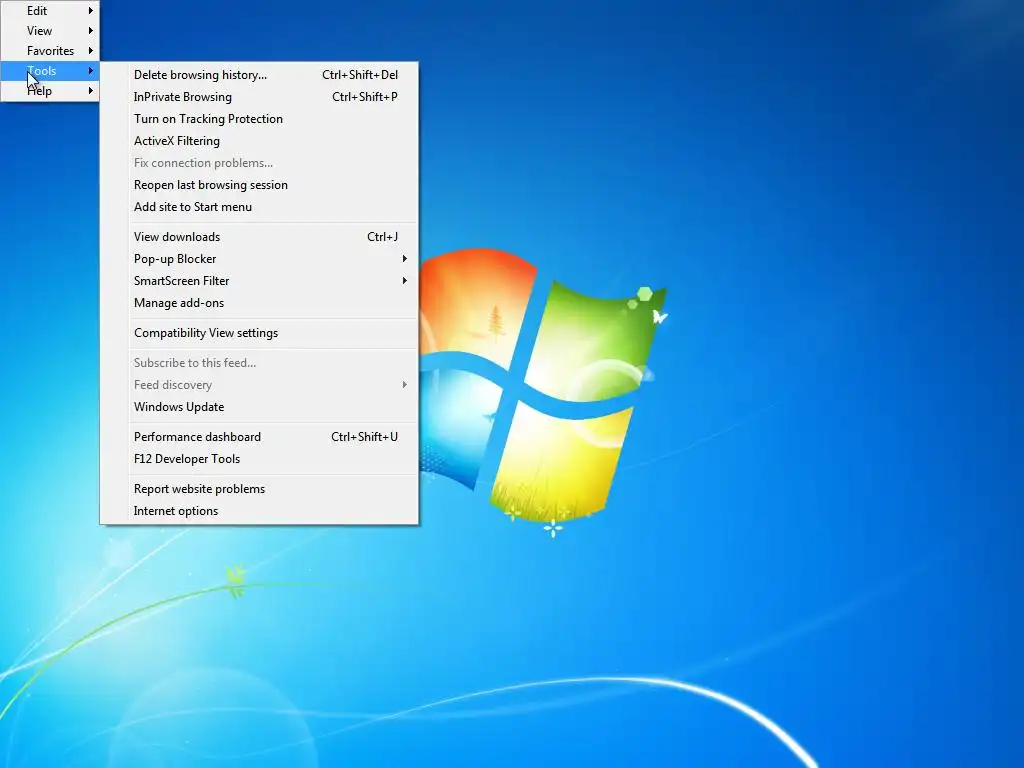Select Report website problems
Image resolution: width=1024 pixels, height=768 pixels.
point(259,489)
